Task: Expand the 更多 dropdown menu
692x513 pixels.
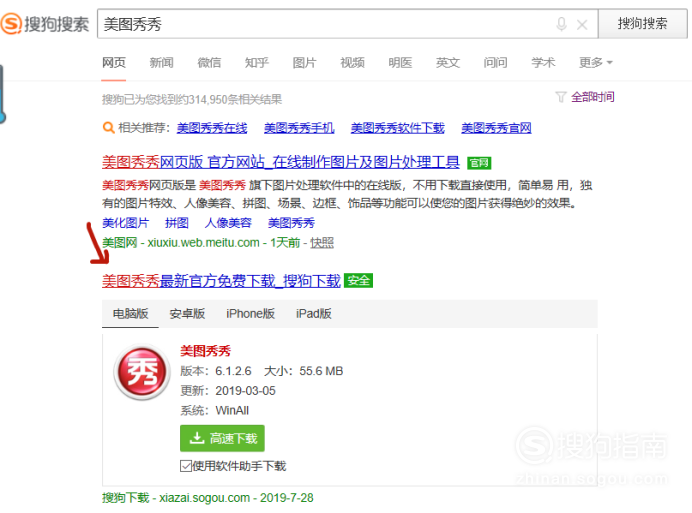Action: click(x=595, y=62)
